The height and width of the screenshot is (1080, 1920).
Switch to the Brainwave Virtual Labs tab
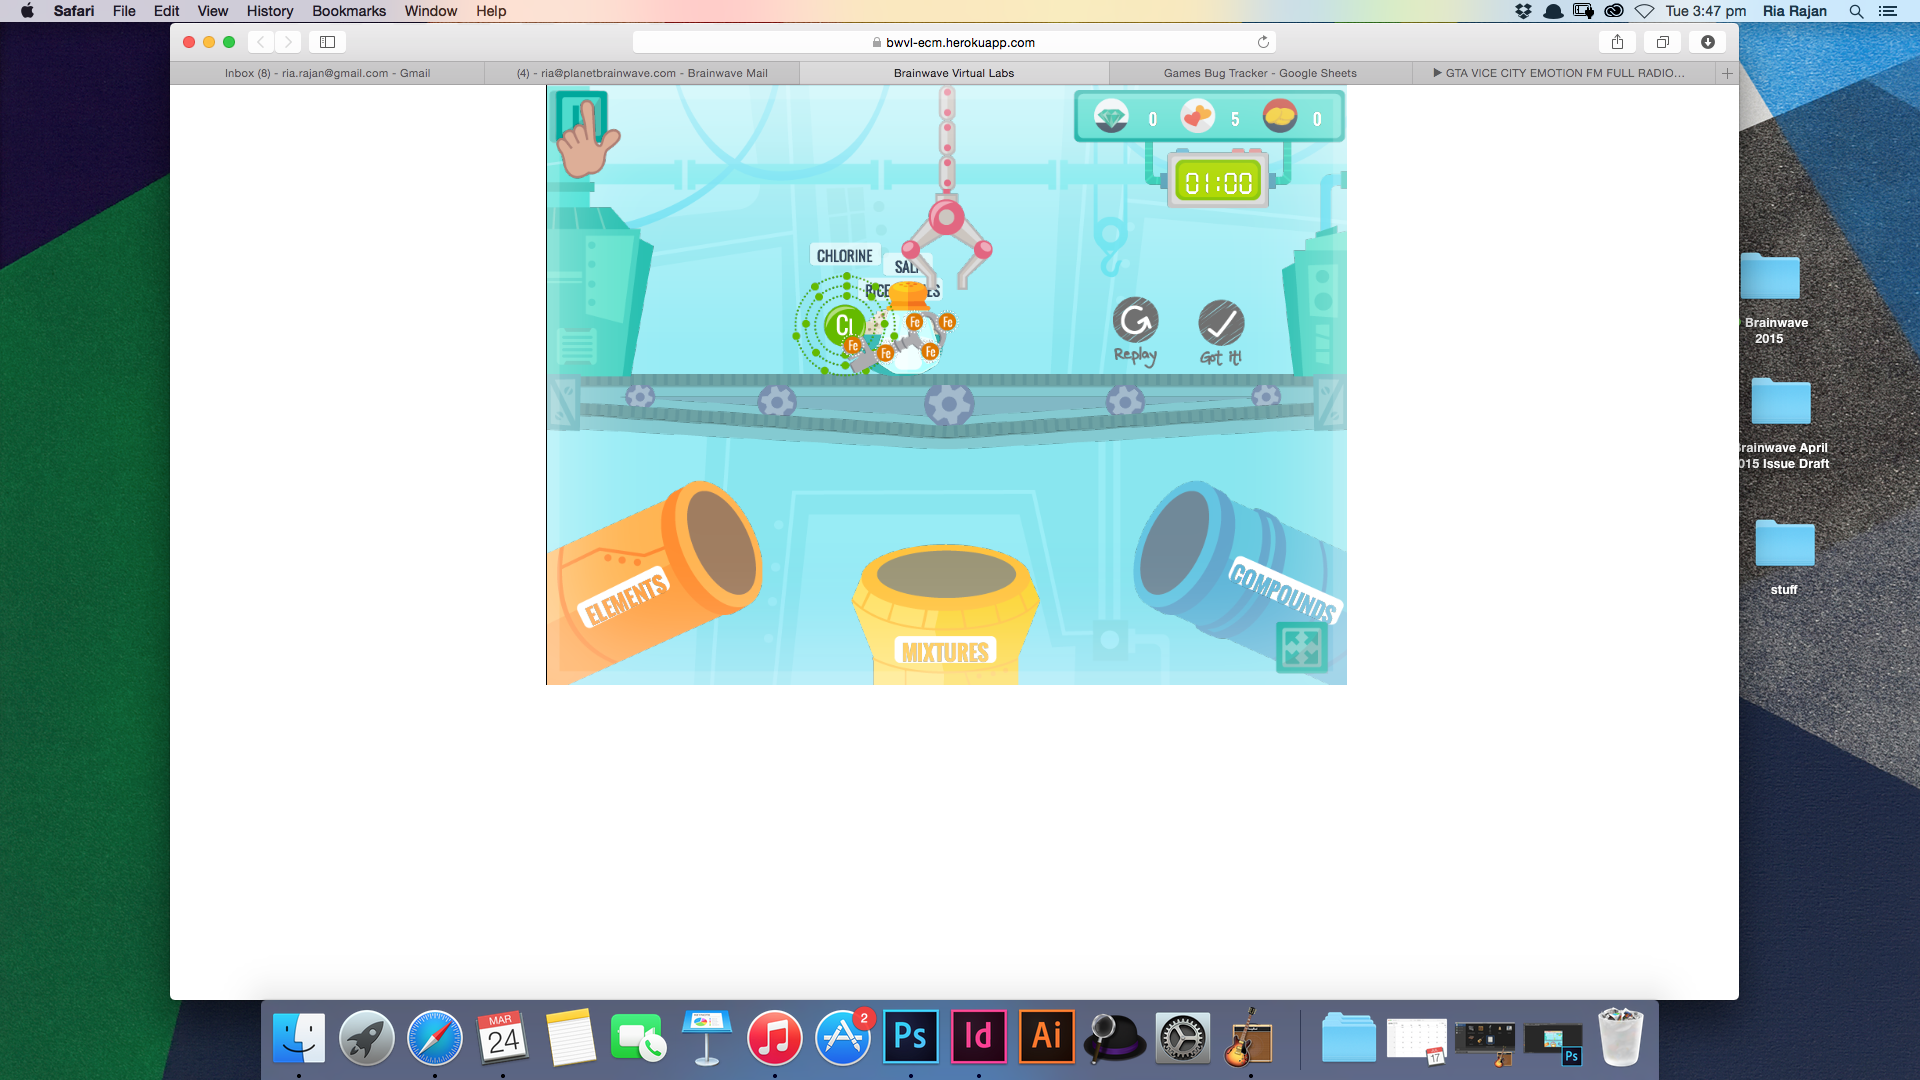tap(954, 73)
